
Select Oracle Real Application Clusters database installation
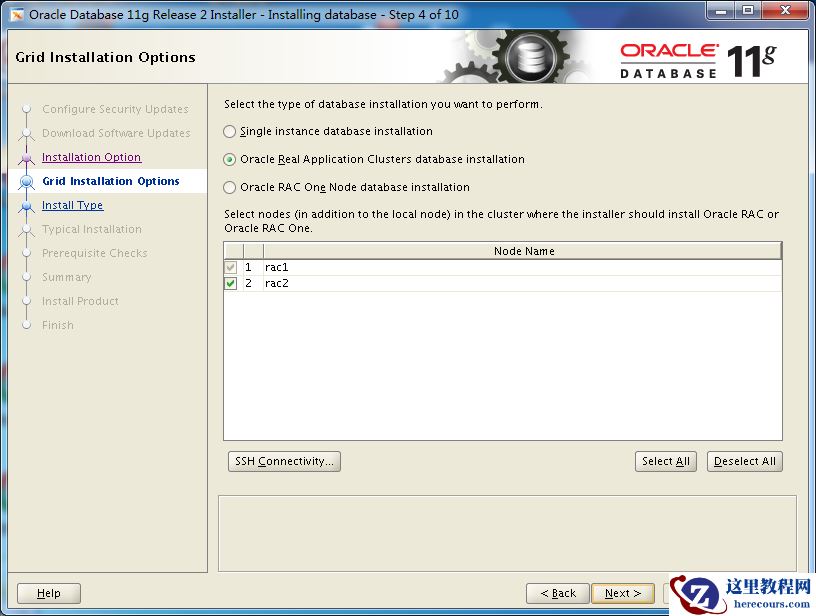tap(229, 159)
